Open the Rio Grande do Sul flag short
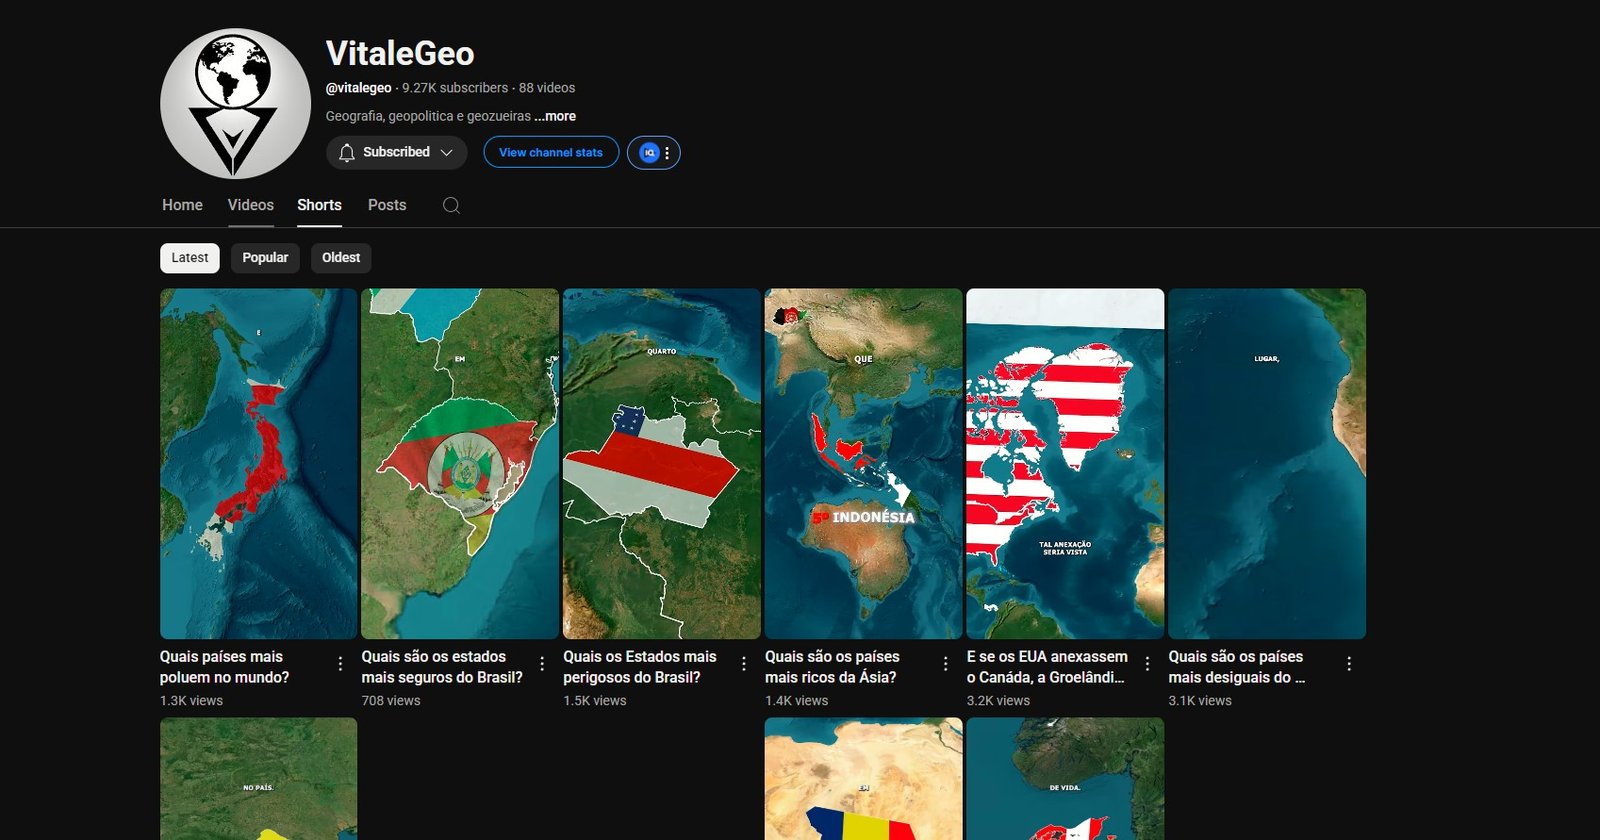 tap(460, 464)
